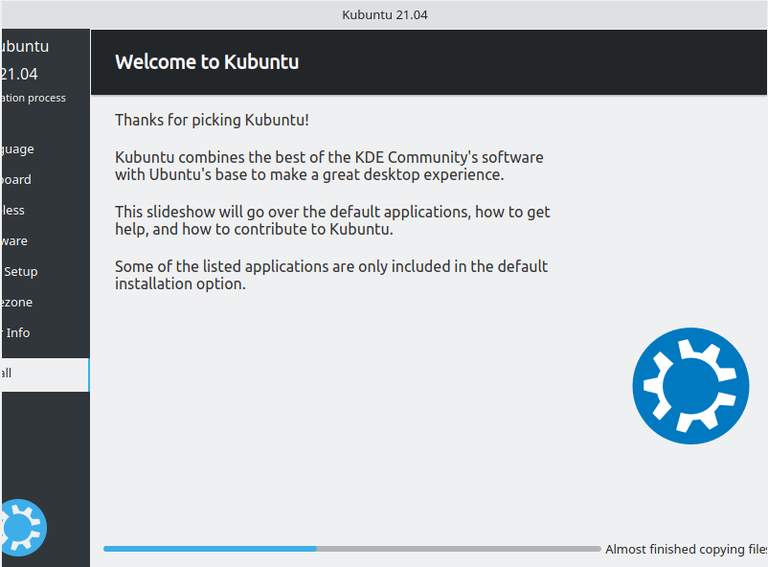Open the User Info step
This screenshot has height=567, width=768.
[x=17, y=332]
